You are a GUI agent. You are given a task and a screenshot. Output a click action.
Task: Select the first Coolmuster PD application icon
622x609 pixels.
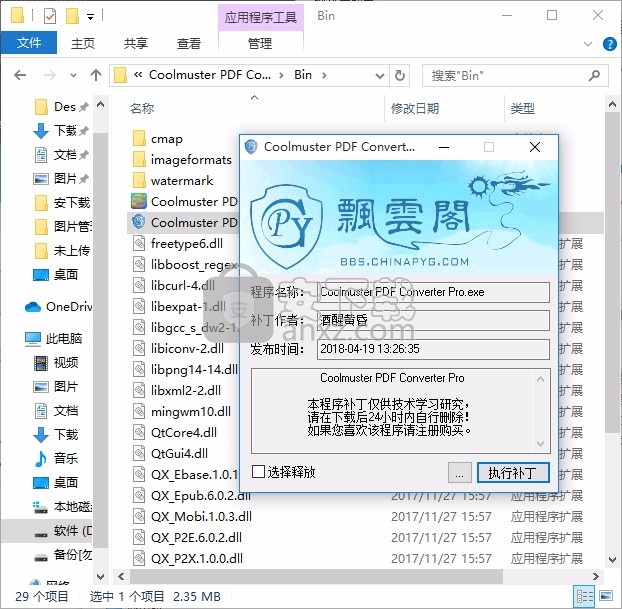click(138, 202)
